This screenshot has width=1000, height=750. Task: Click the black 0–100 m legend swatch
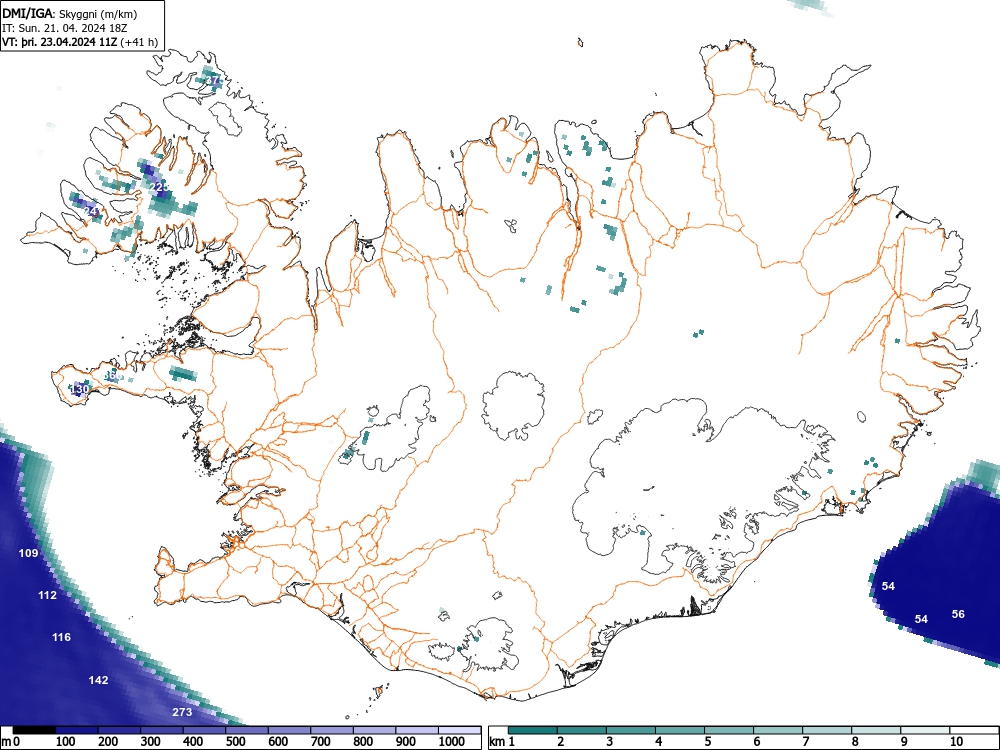34,730
